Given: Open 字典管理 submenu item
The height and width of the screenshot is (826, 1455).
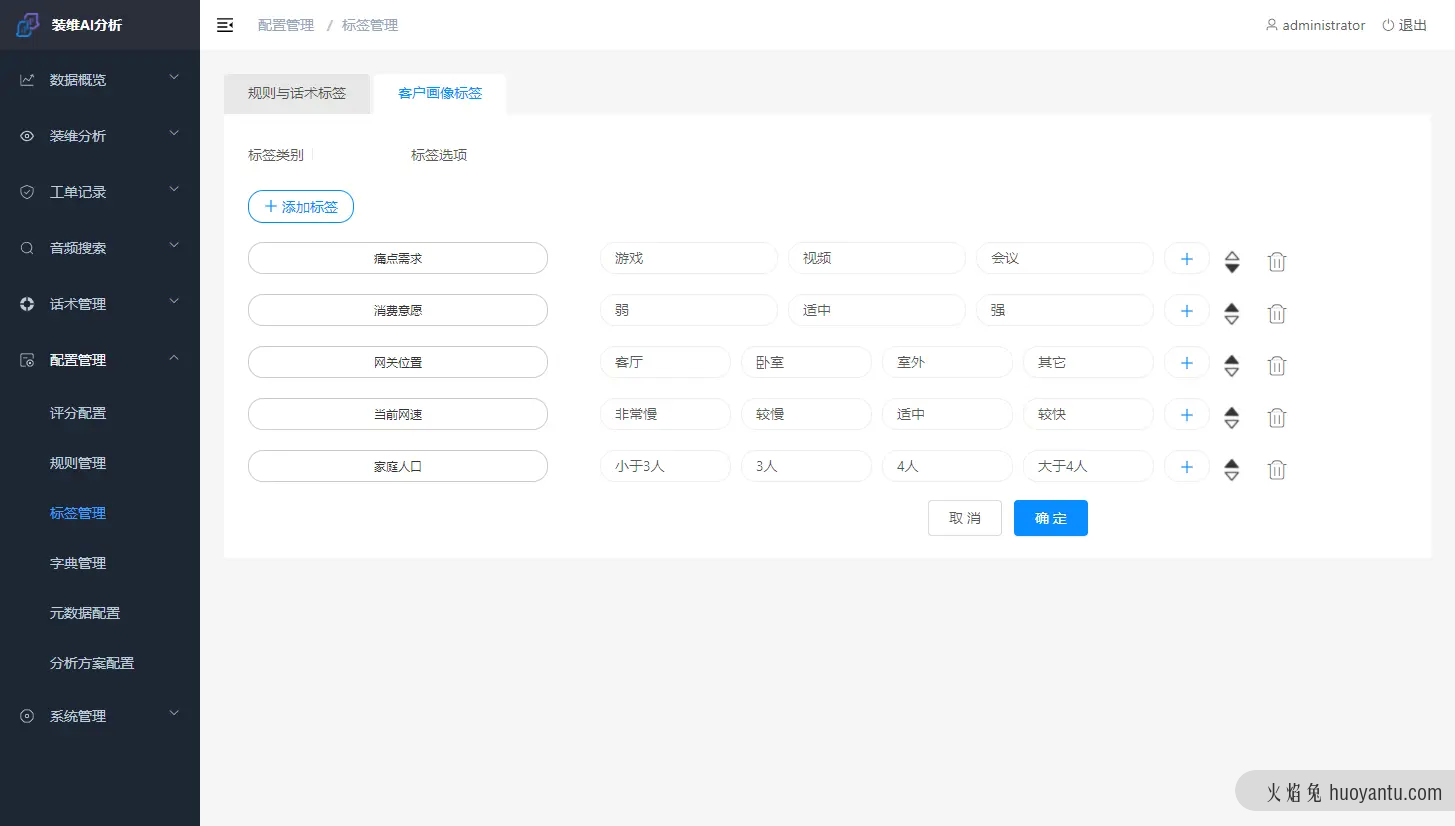Looking at the screenshot, I should coord(78,563).
